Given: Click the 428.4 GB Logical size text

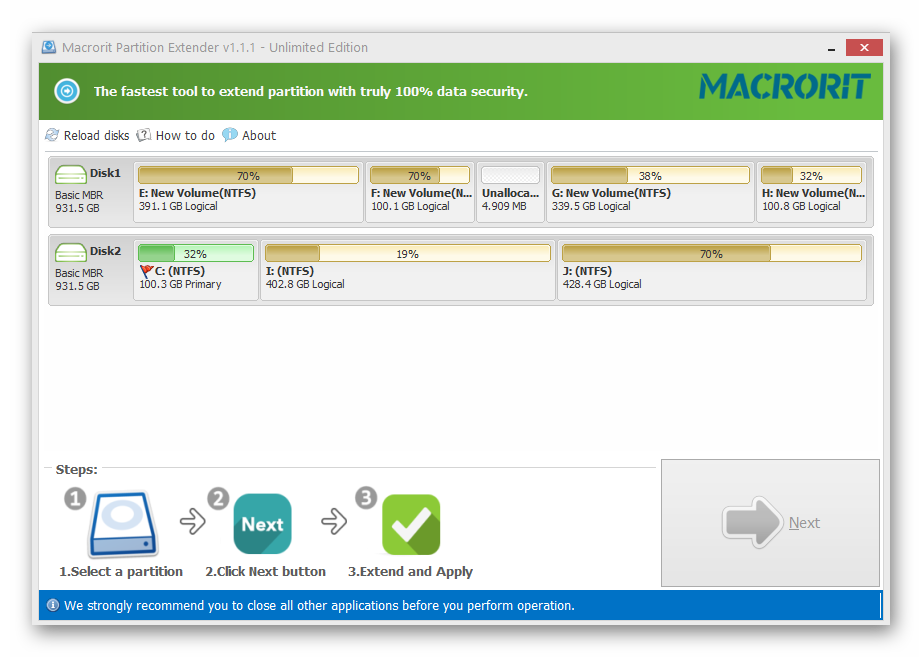Looking at the screenshot, I should (x=602, y=284).
